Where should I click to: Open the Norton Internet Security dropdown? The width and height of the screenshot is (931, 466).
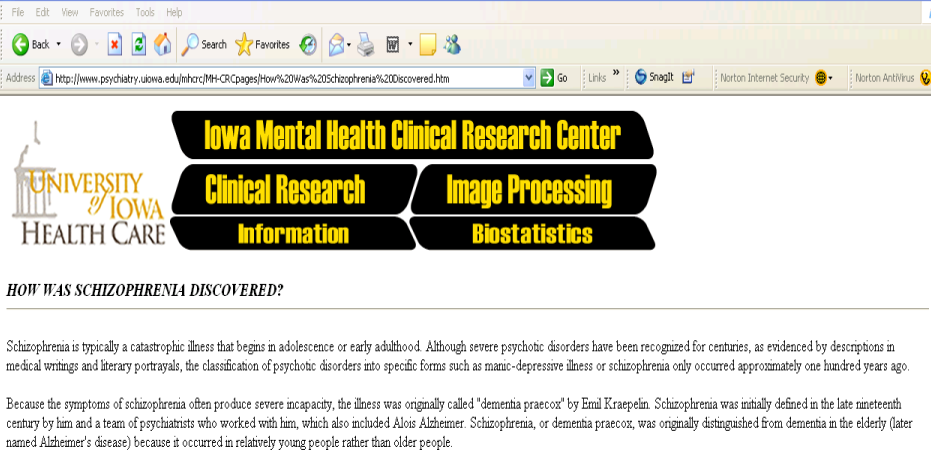click(x=824, y=78)
